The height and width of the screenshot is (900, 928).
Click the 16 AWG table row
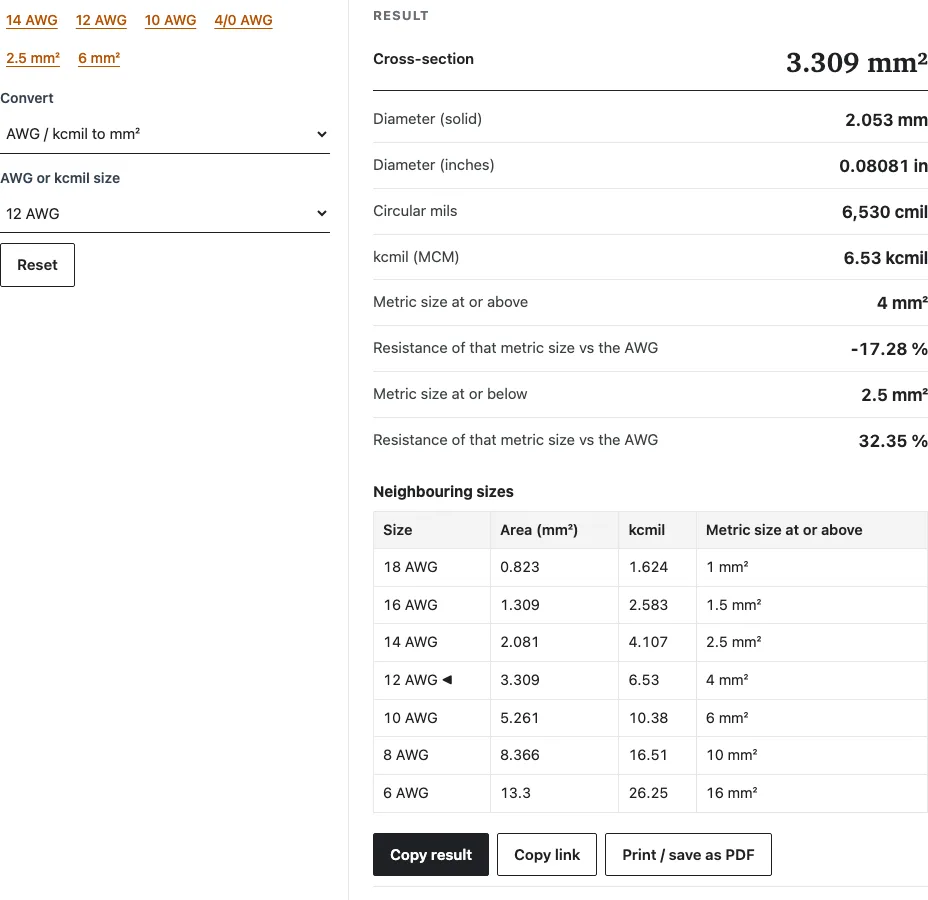pos(650,605)
